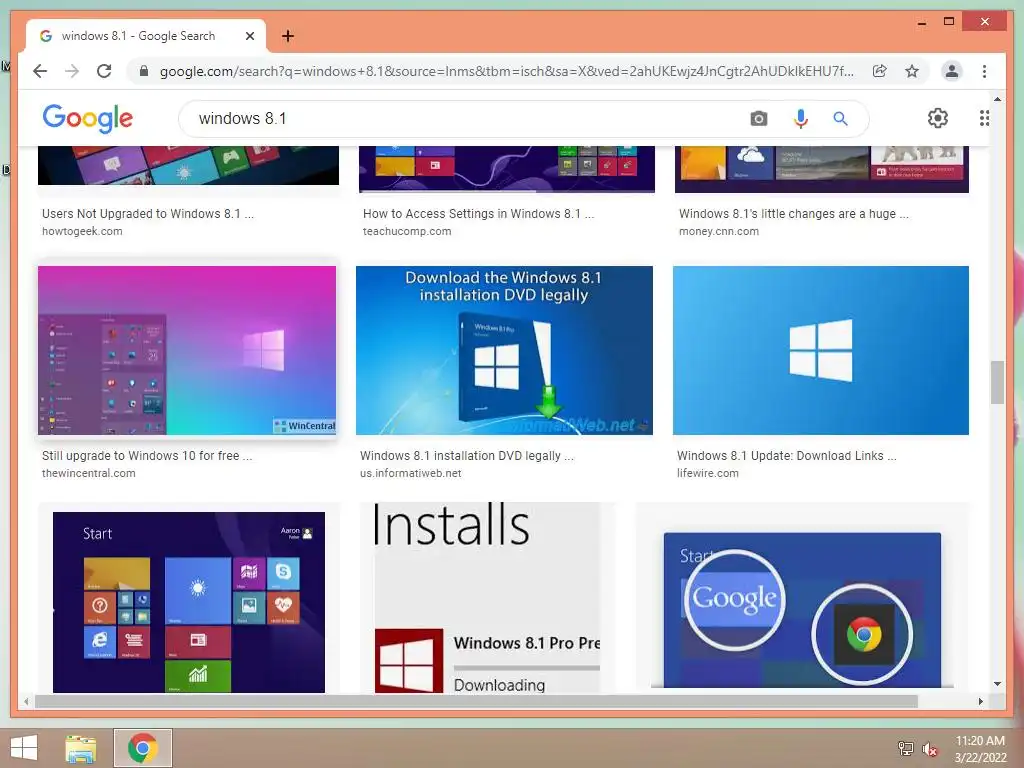Image resolution: width=1024 pixels, height=768 pixels.
Task: Open the taskbar clock and date
Action: coord(980,749)
